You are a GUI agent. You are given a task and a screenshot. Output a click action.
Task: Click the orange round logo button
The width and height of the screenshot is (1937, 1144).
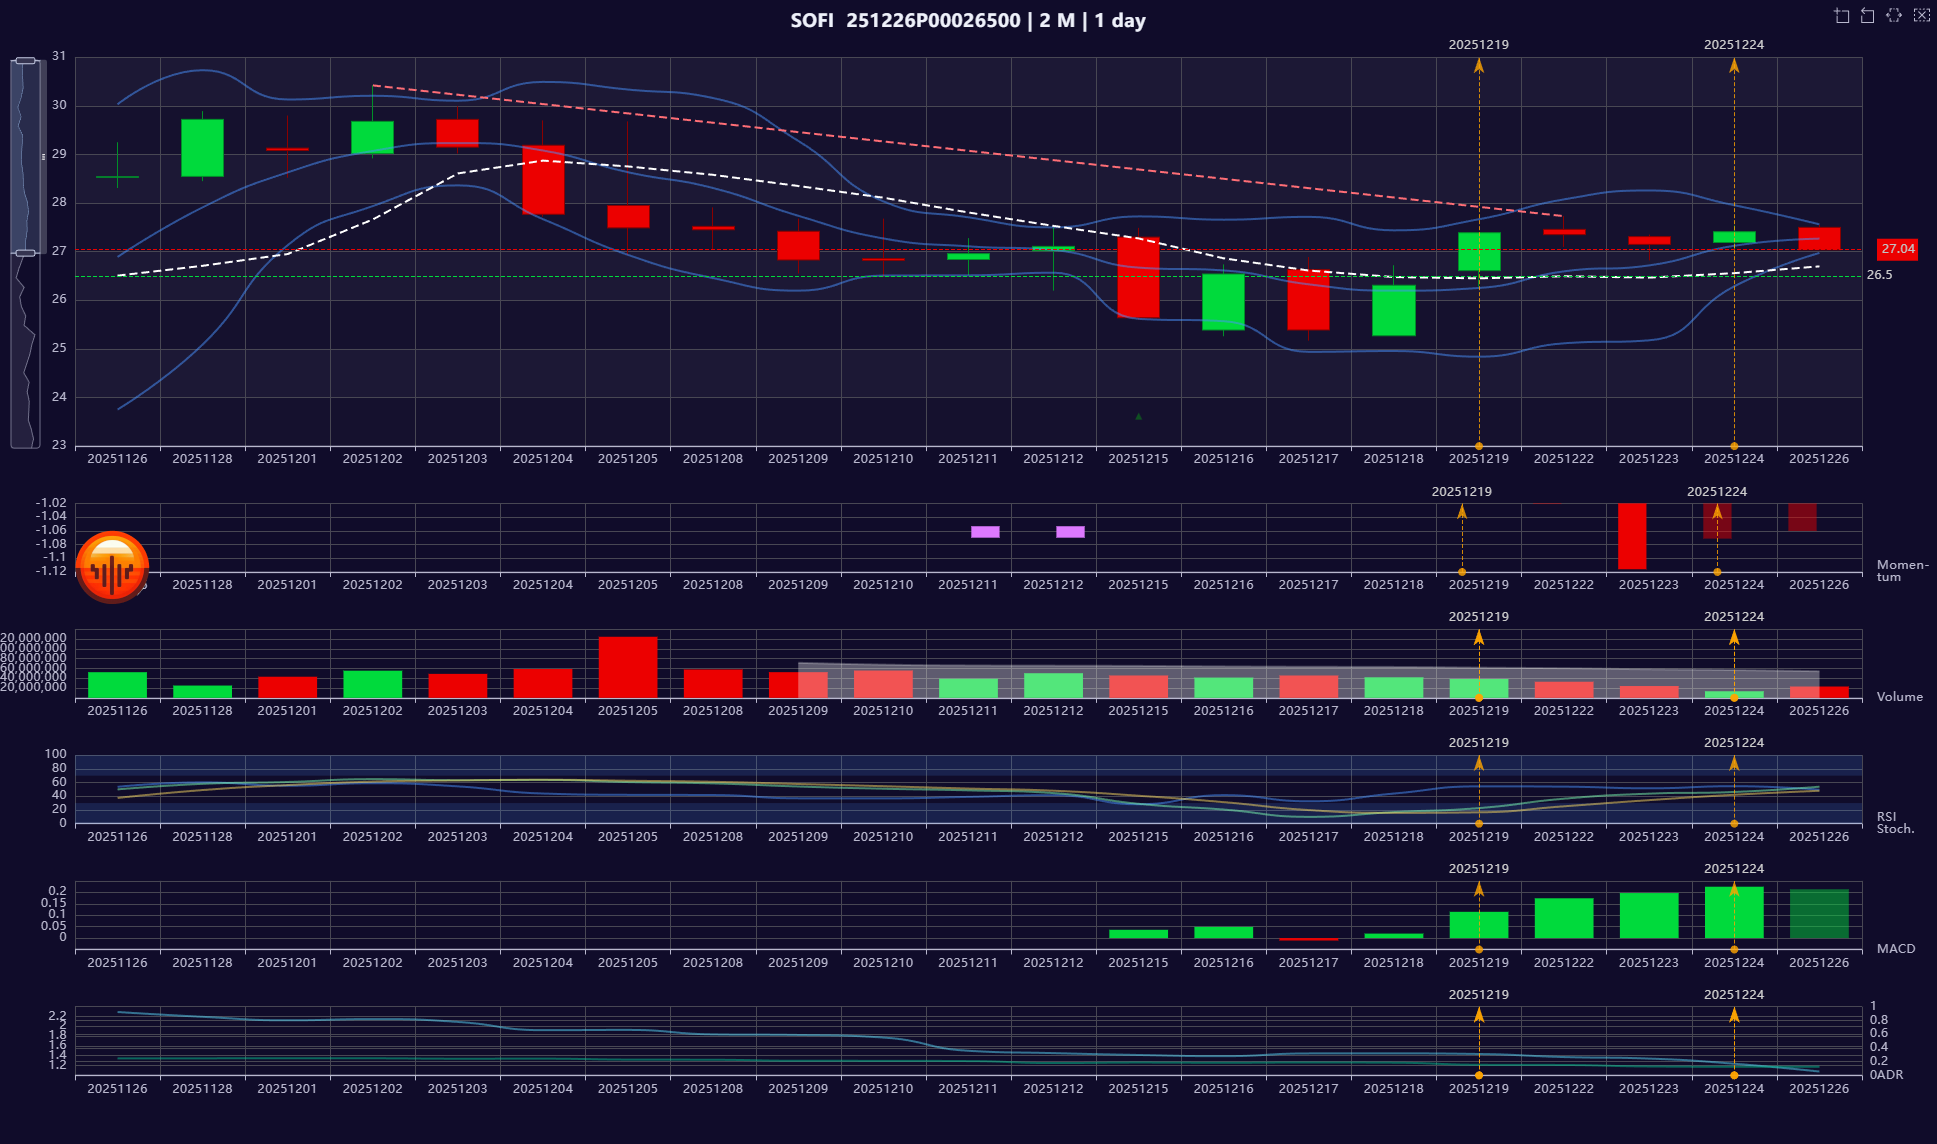tap(112, 567)
